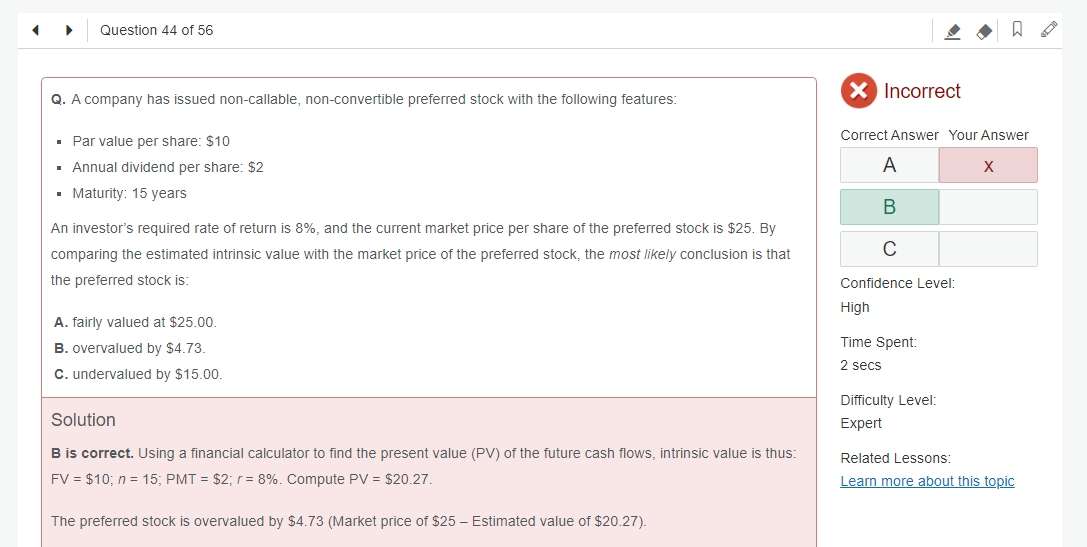The height and width of the screenshot is (547, 1087).
Task: Select option A fairly valued at $25.00
Action: tap(135, 322)
